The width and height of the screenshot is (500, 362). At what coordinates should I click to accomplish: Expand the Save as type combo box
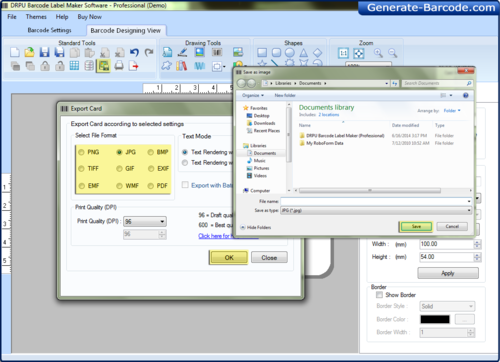(376, 210)
